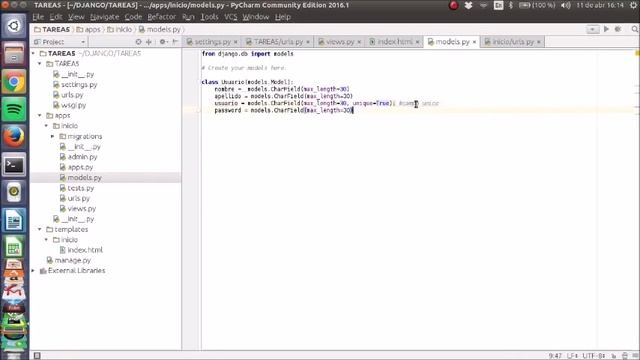Collapse the apps folder
Viewport: 640px width, 360px height.
[40, 116]
